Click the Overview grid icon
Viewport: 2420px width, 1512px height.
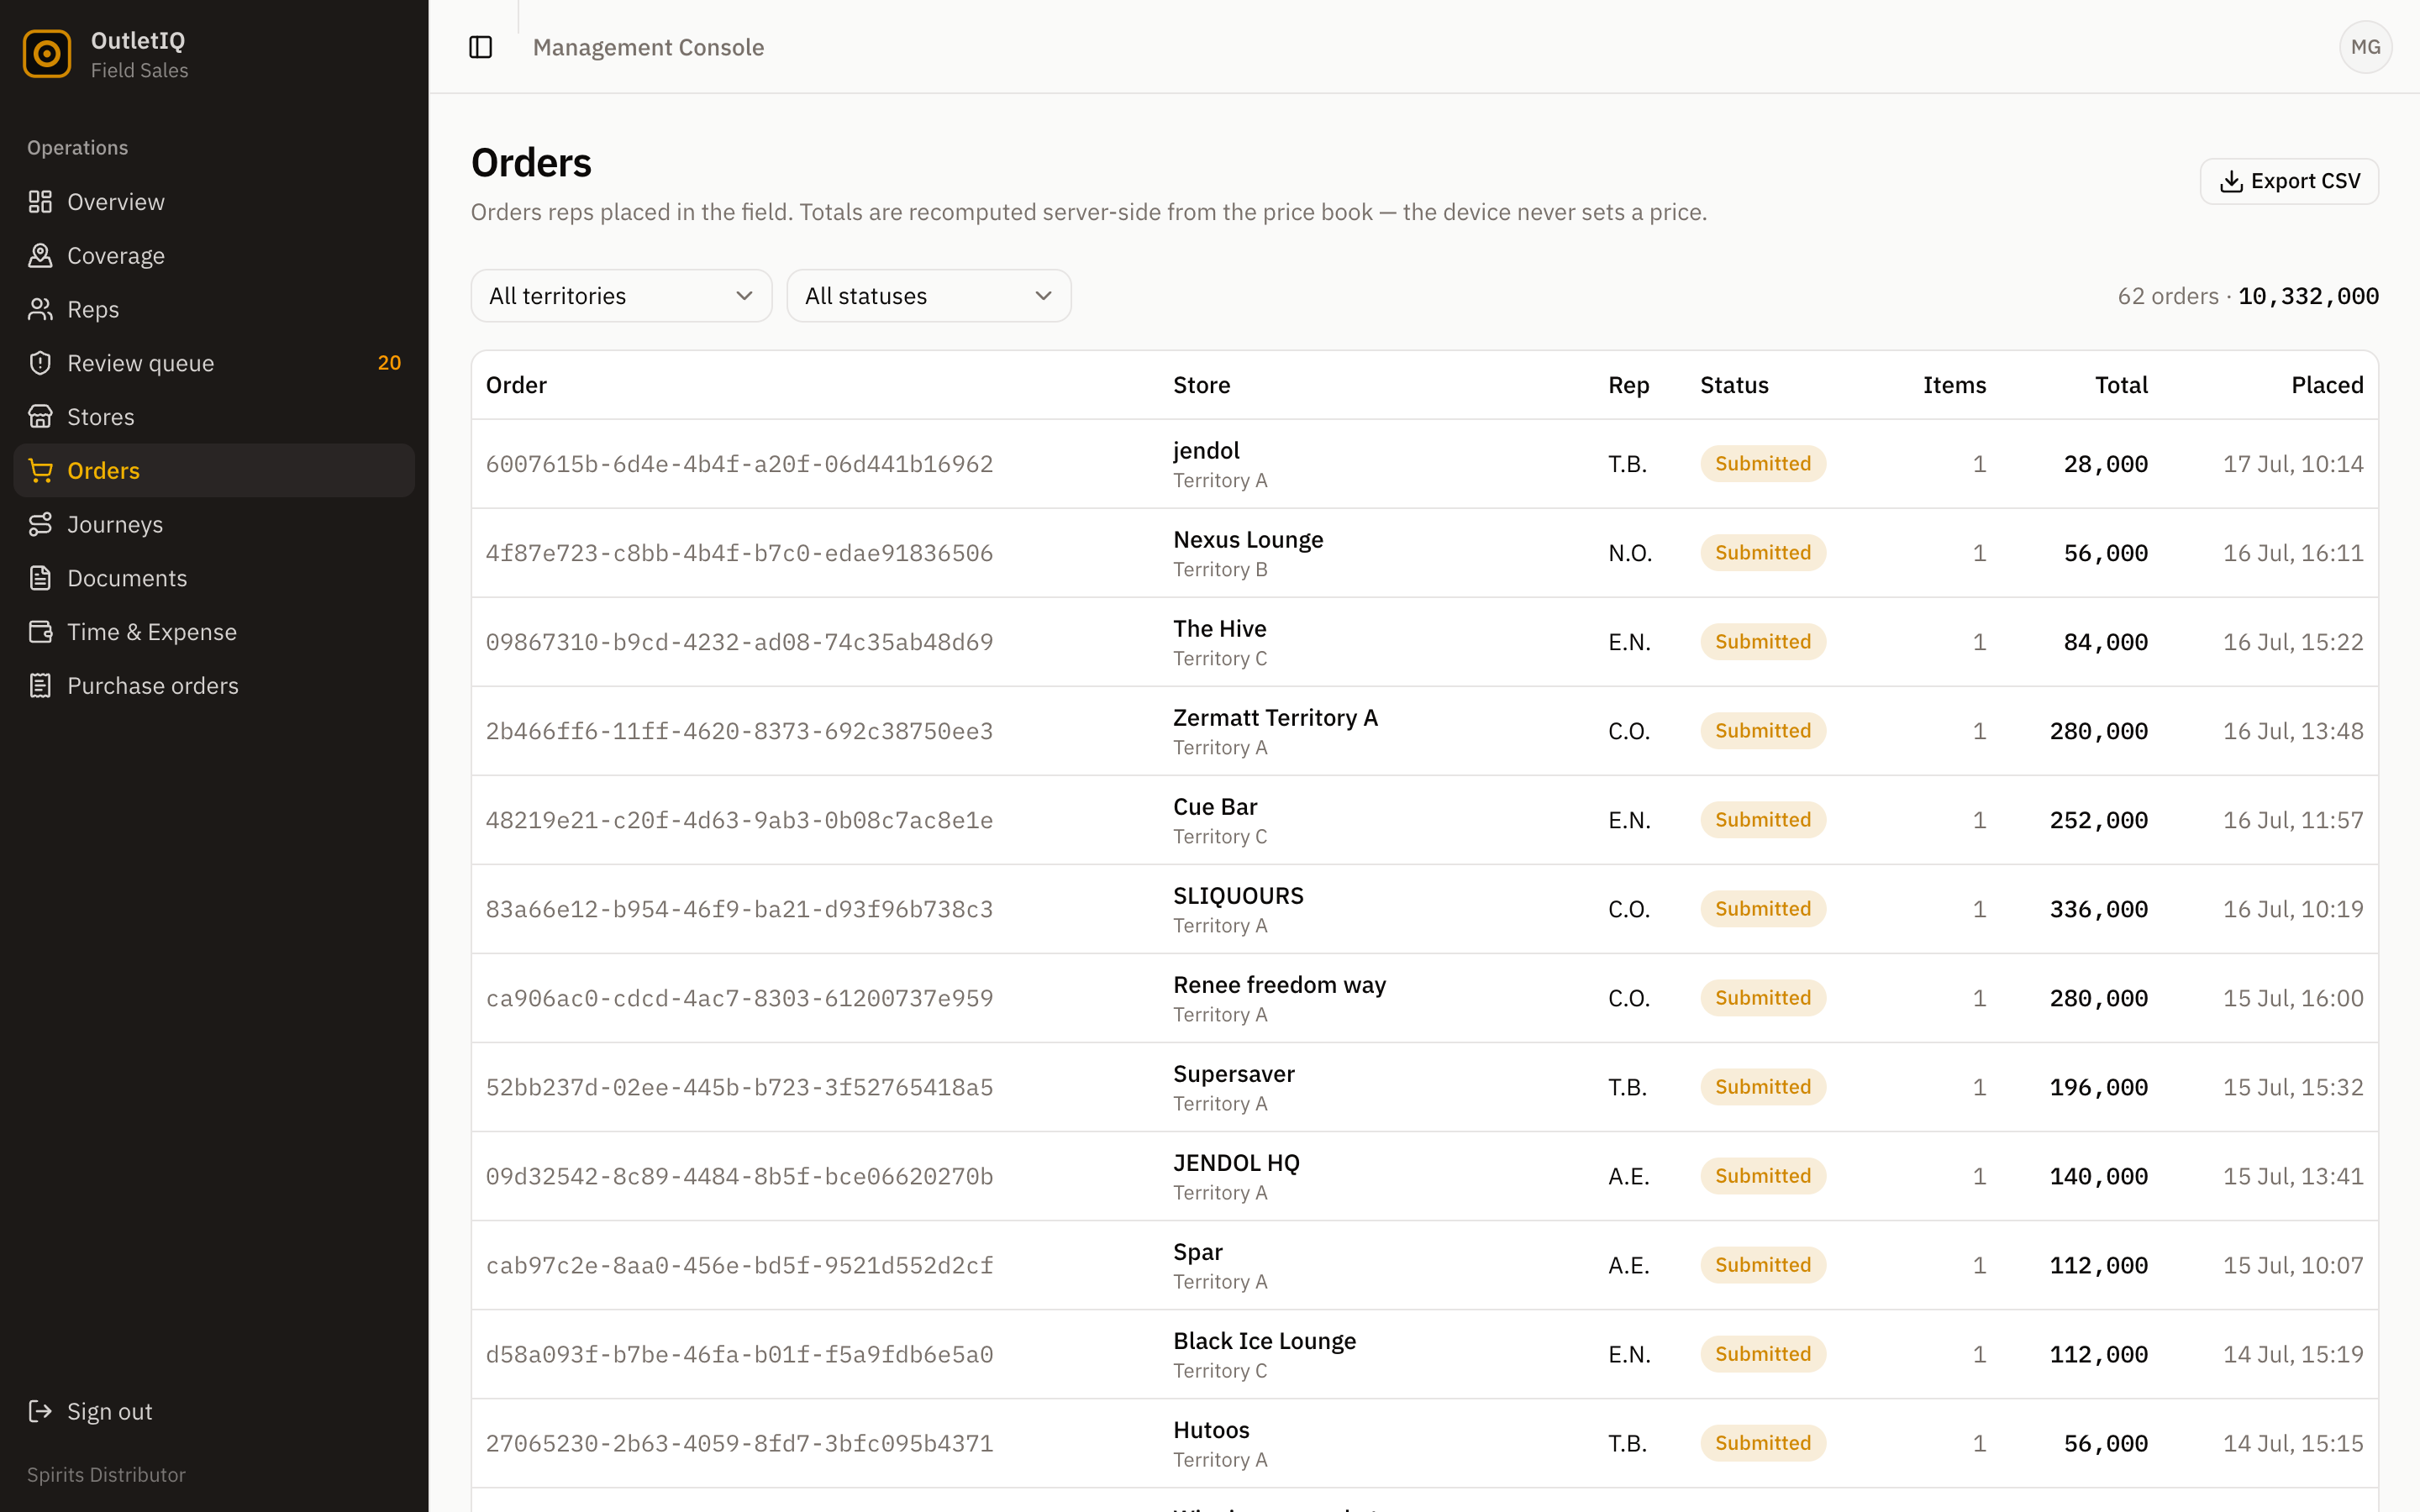coord(40,202)
